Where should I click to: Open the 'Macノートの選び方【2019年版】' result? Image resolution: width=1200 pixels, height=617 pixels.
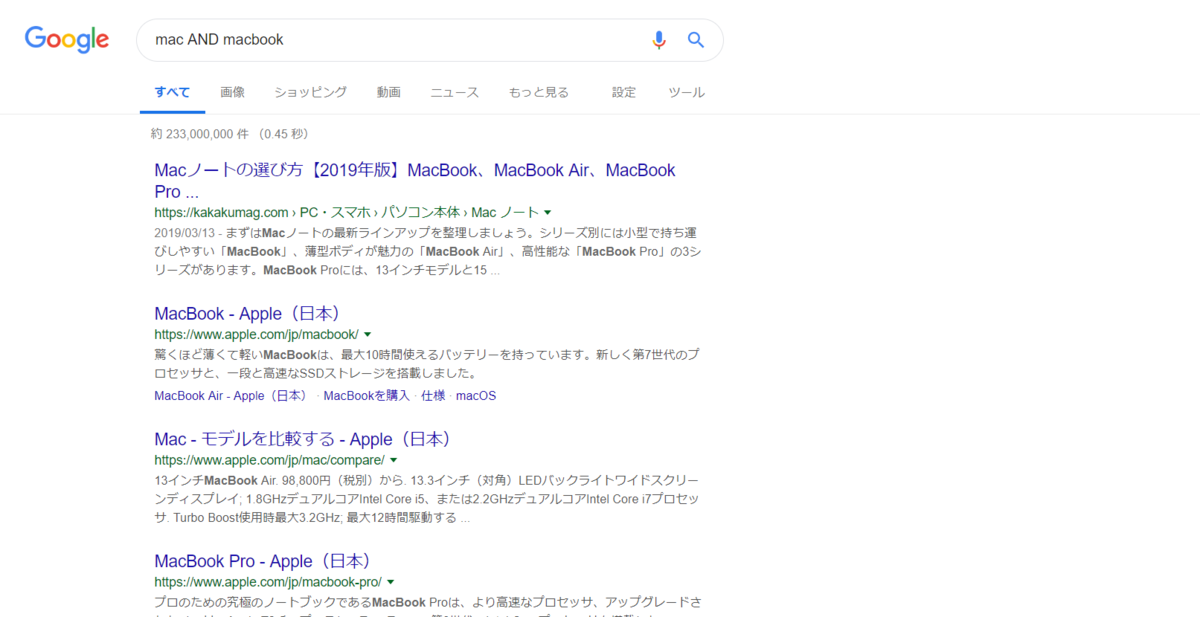coord(415,181)
